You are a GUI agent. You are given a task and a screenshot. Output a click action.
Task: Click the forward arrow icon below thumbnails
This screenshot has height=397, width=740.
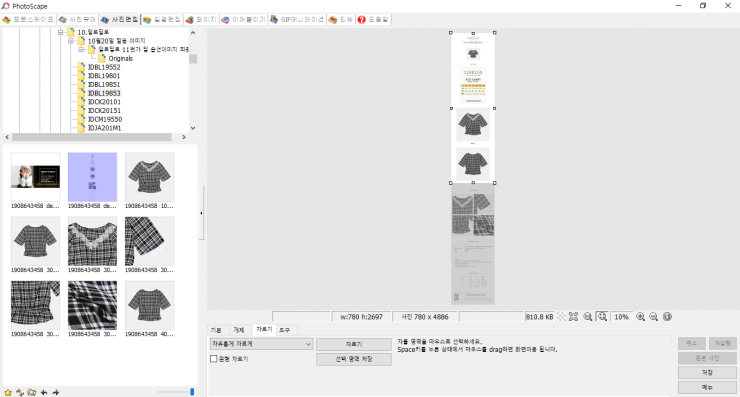(x=56, y=392)
